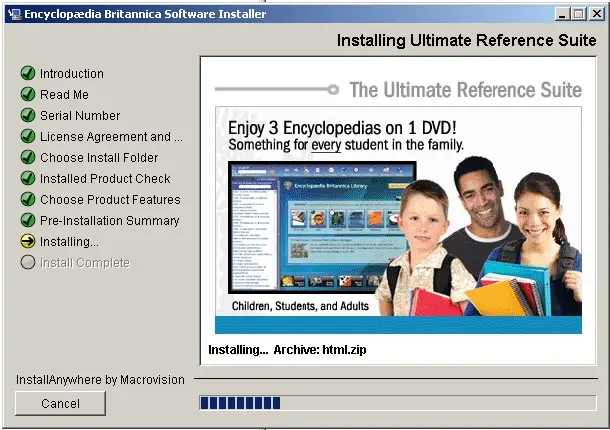The image size is (610, 430).
Task: Click the blue installation progress bar
Action: pos(398,403)
